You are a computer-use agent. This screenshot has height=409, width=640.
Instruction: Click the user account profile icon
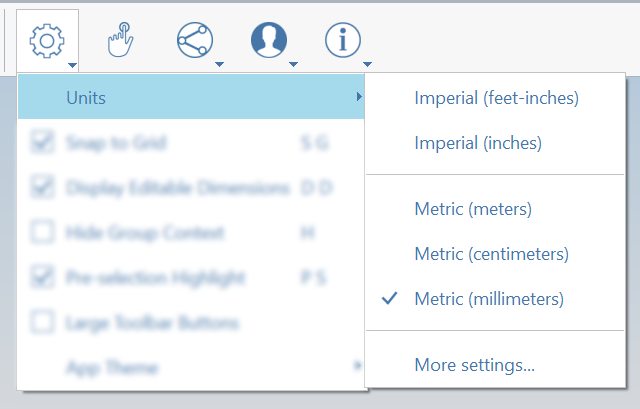268,40
